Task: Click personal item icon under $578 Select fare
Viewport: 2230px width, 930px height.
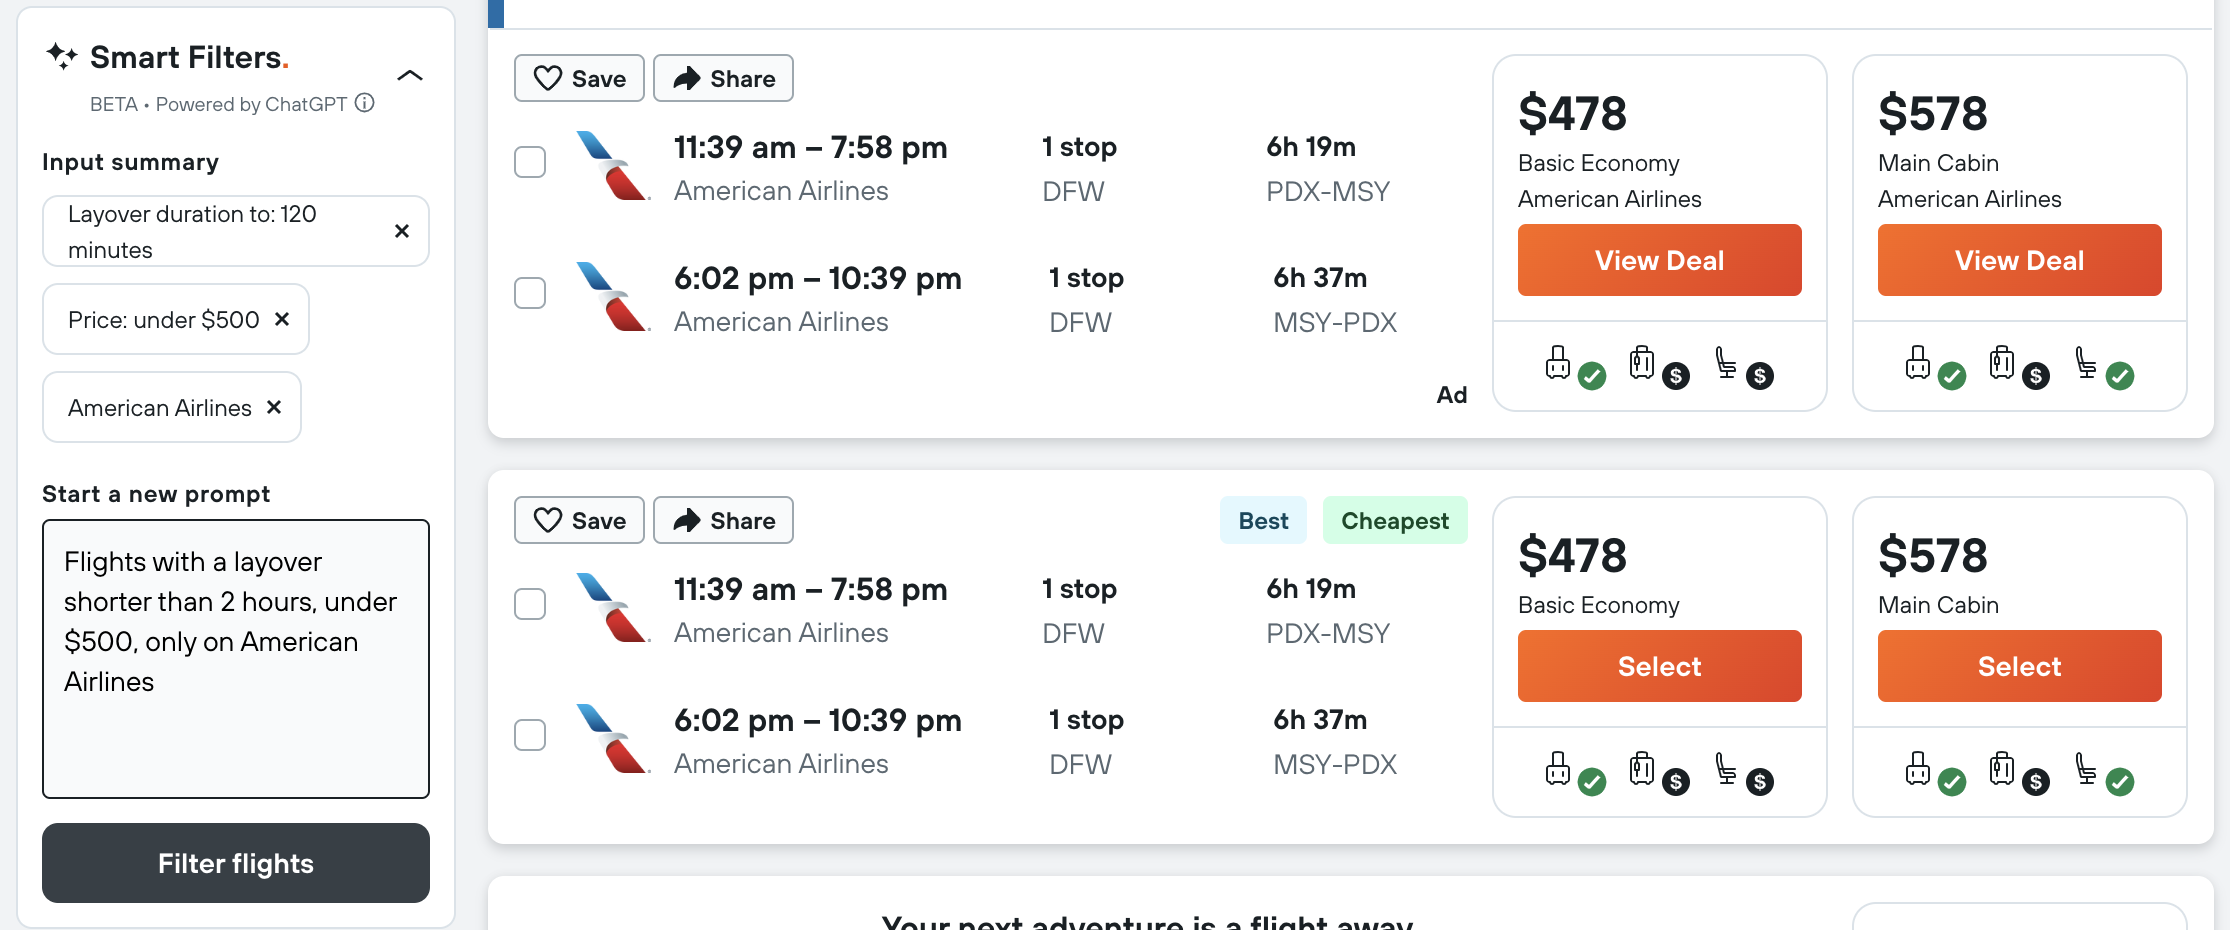Action: point(1934,772)
